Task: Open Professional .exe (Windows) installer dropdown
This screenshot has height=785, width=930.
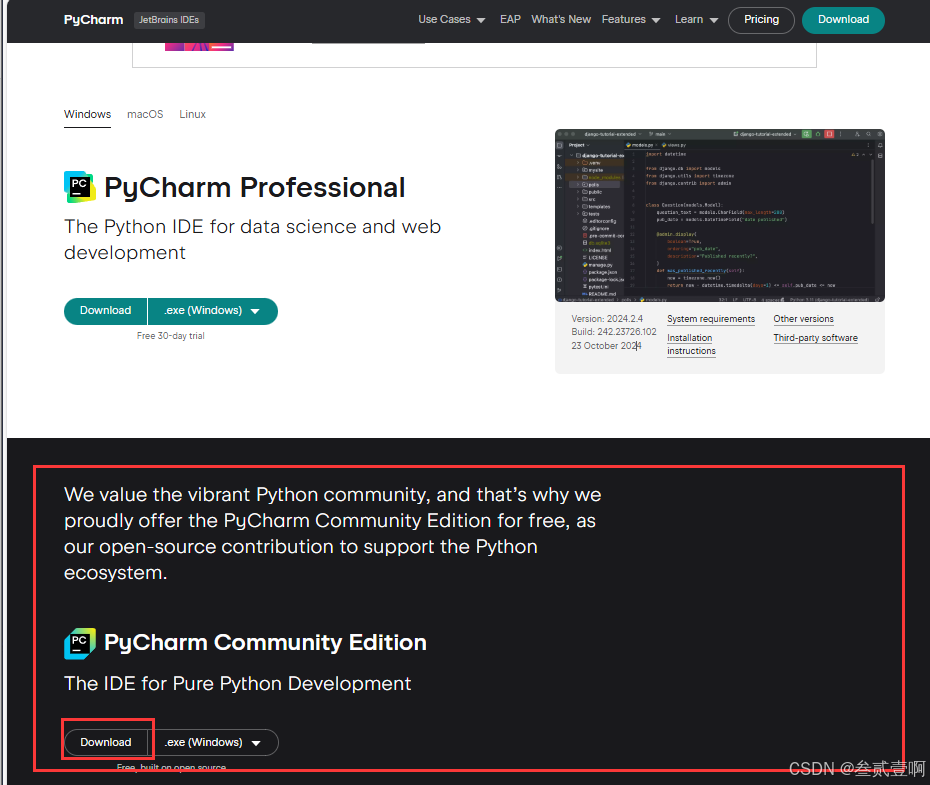Action: point(212,311)
